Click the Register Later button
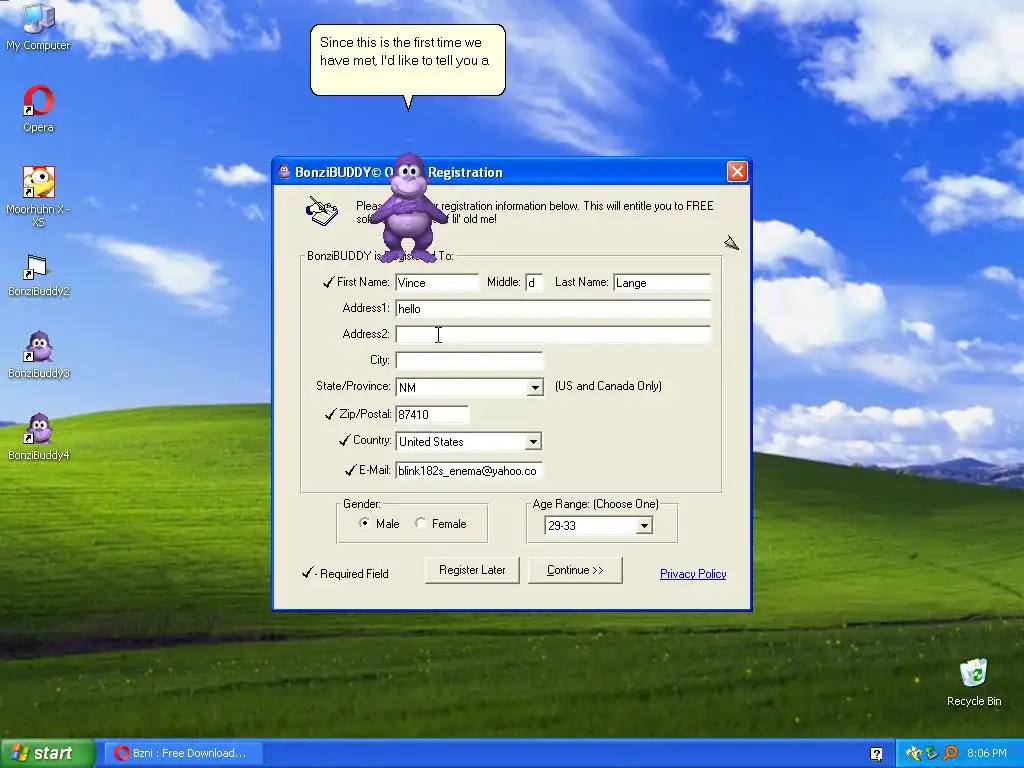1024x768 pixels. pyautogui.click(x=472, y=570)
